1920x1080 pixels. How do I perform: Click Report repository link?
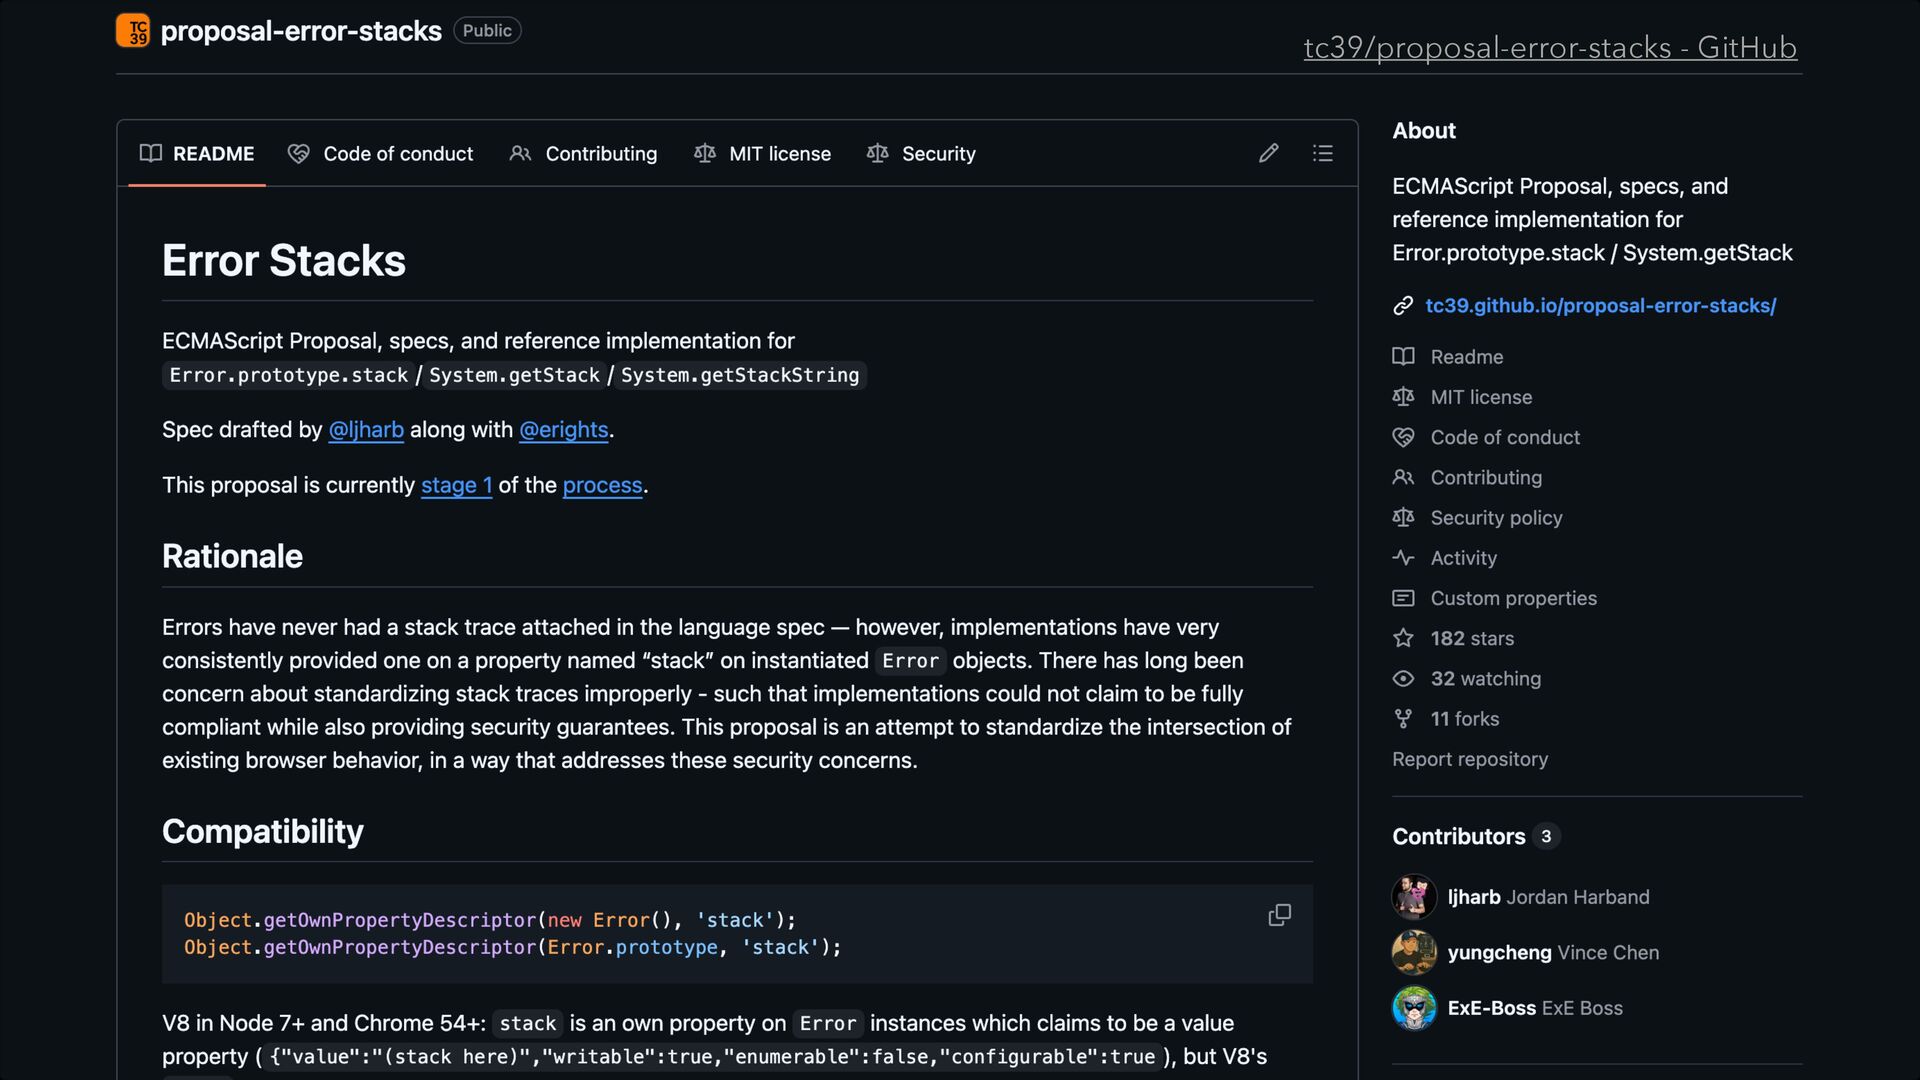1469,759
